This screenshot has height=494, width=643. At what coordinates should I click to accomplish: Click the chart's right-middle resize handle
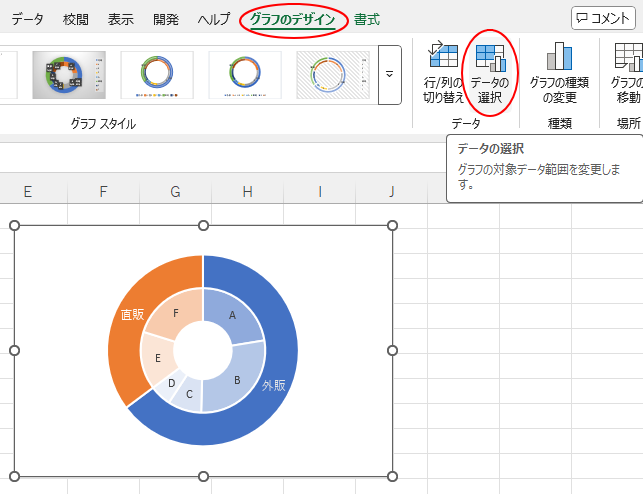click(x=392, y=351)
